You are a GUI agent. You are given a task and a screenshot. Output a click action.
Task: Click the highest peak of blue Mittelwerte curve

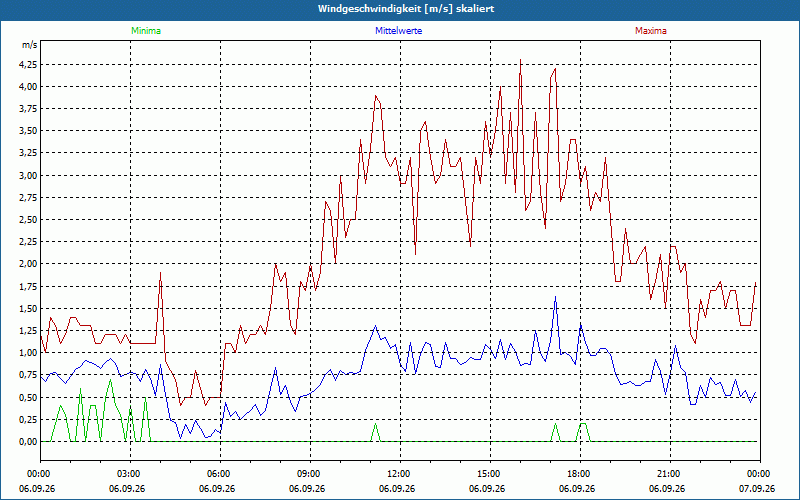[555, 297]
